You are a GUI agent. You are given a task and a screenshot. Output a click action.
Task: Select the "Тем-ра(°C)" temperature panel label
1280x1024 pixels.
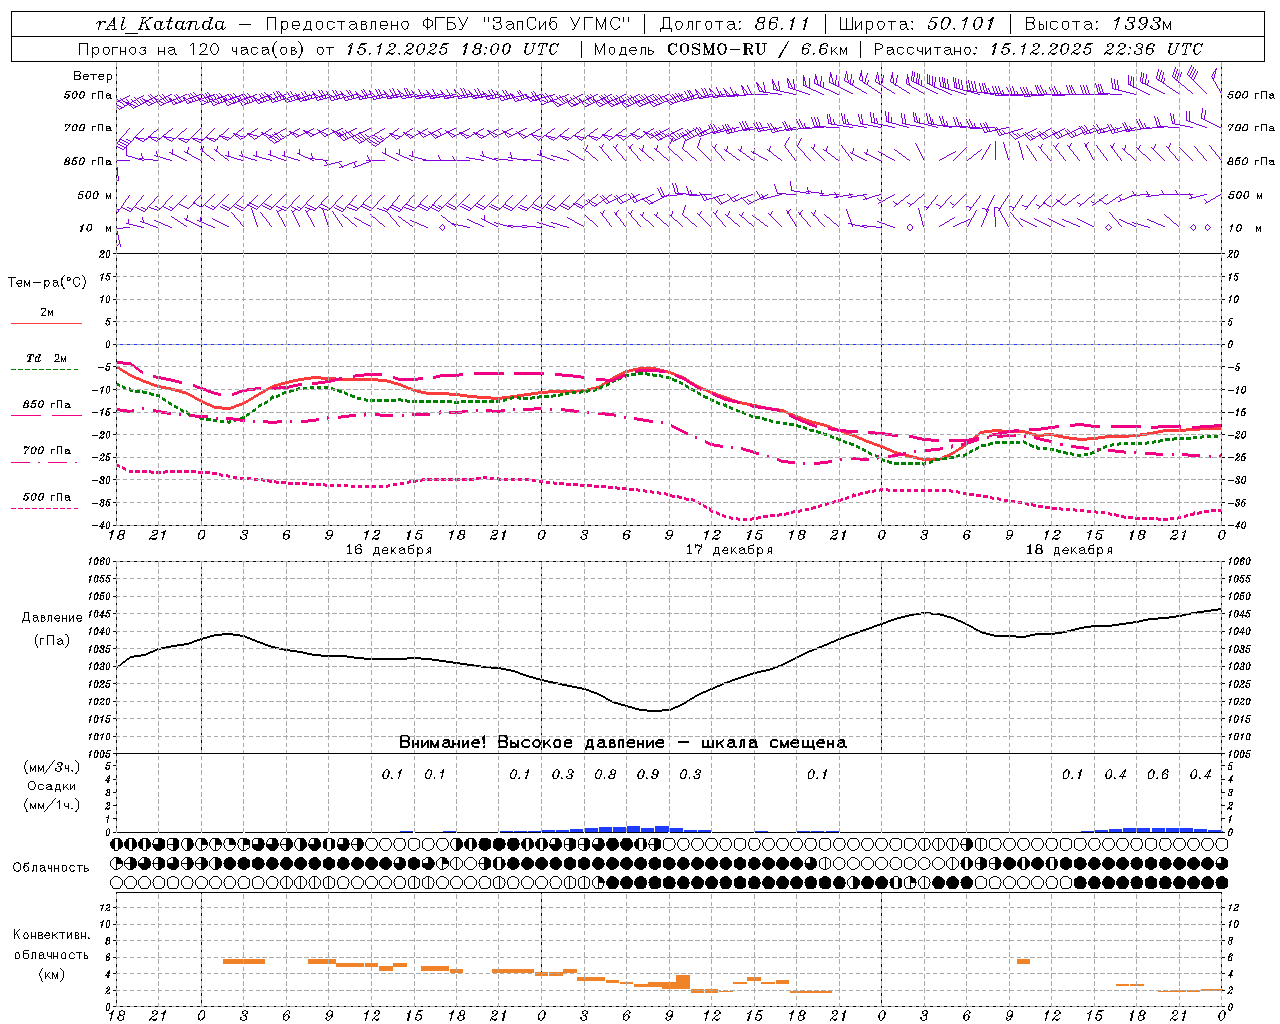point(47,283)
